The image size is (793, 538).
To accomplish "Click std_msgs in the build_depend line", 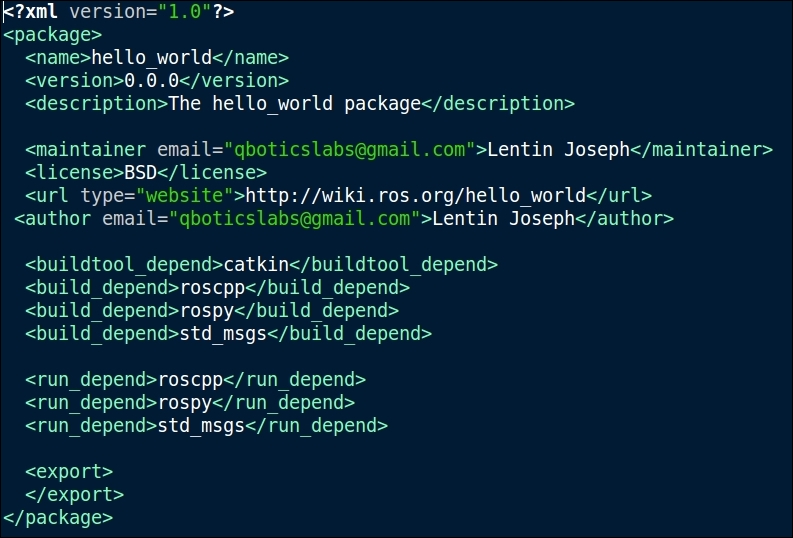I will [x=223, y=334].
